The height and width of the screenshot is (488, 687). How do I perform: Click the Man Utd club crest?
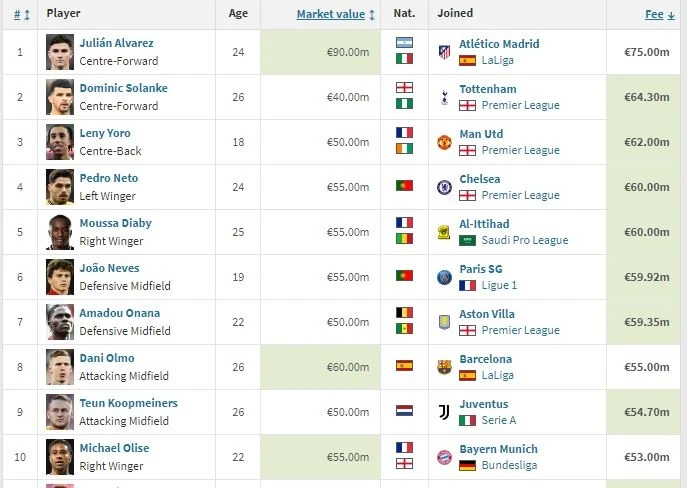tap(444, 141)
